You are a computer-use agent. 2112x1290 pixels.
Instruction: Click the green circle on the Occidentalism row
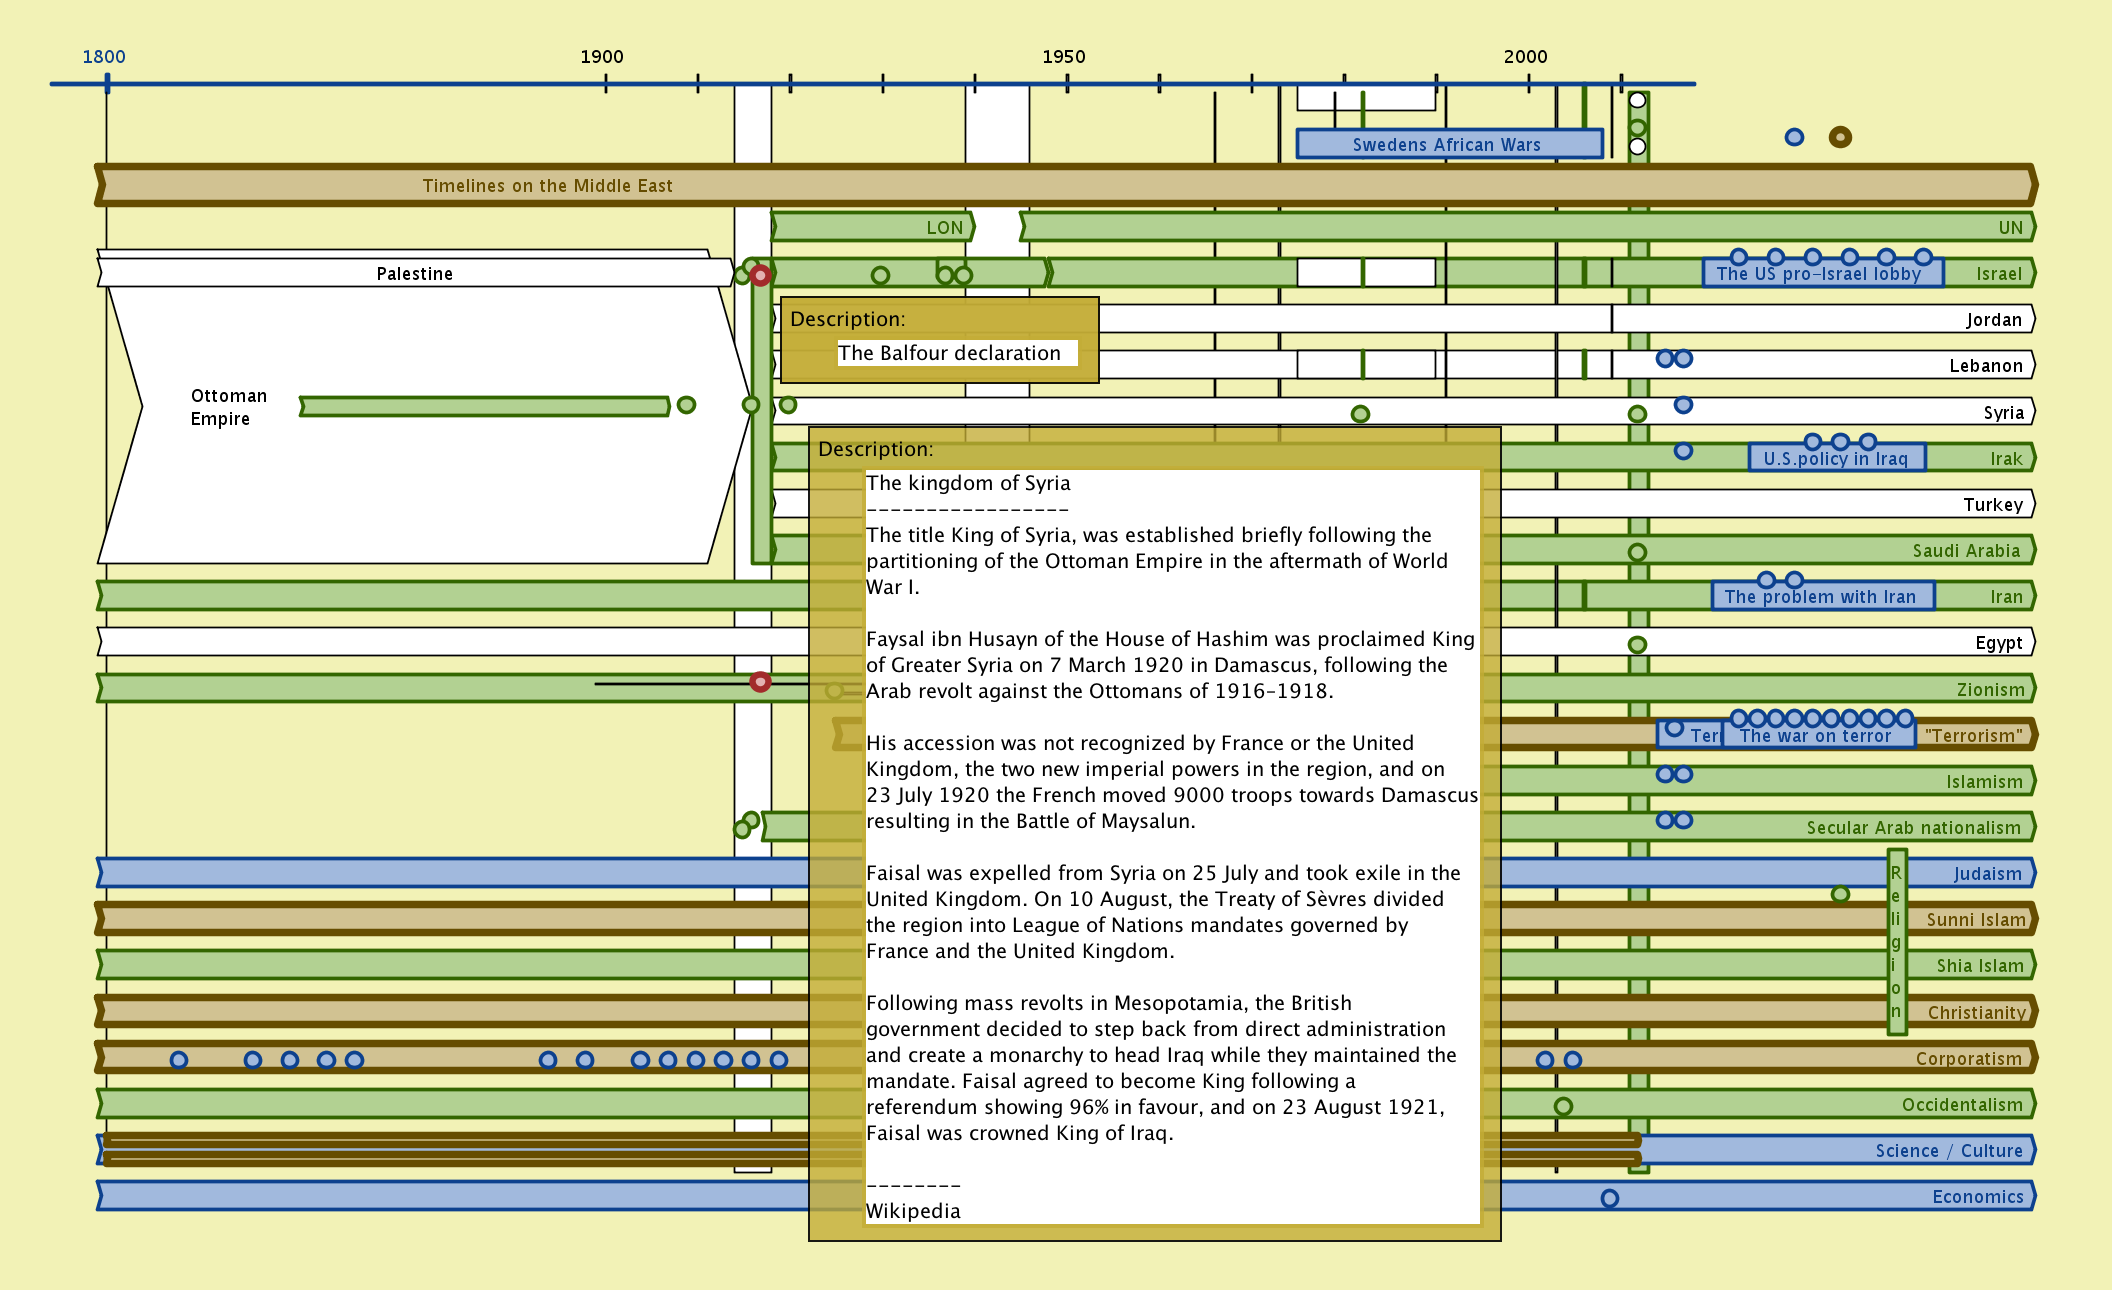point(1563,1106)
